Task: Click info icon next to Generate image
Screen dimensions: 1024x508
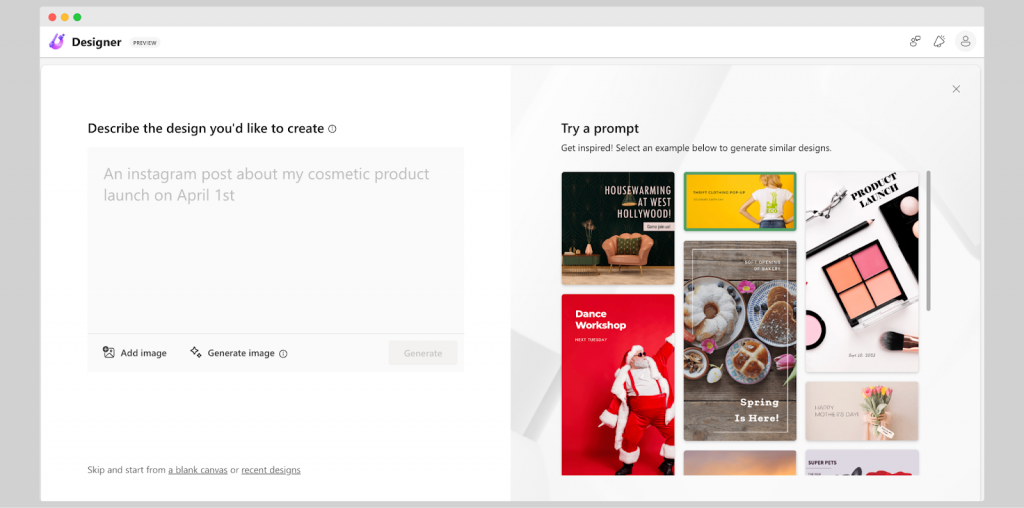Action: pos(283,353)
